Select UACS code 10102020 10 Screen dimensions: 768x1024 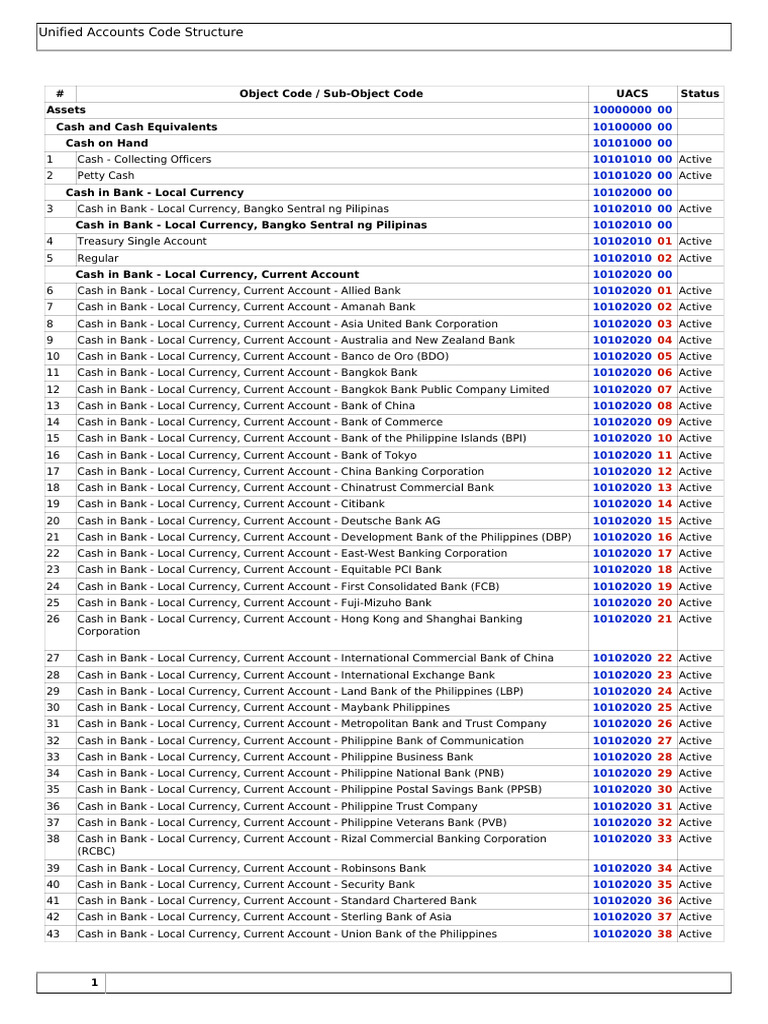pos(632,438)
